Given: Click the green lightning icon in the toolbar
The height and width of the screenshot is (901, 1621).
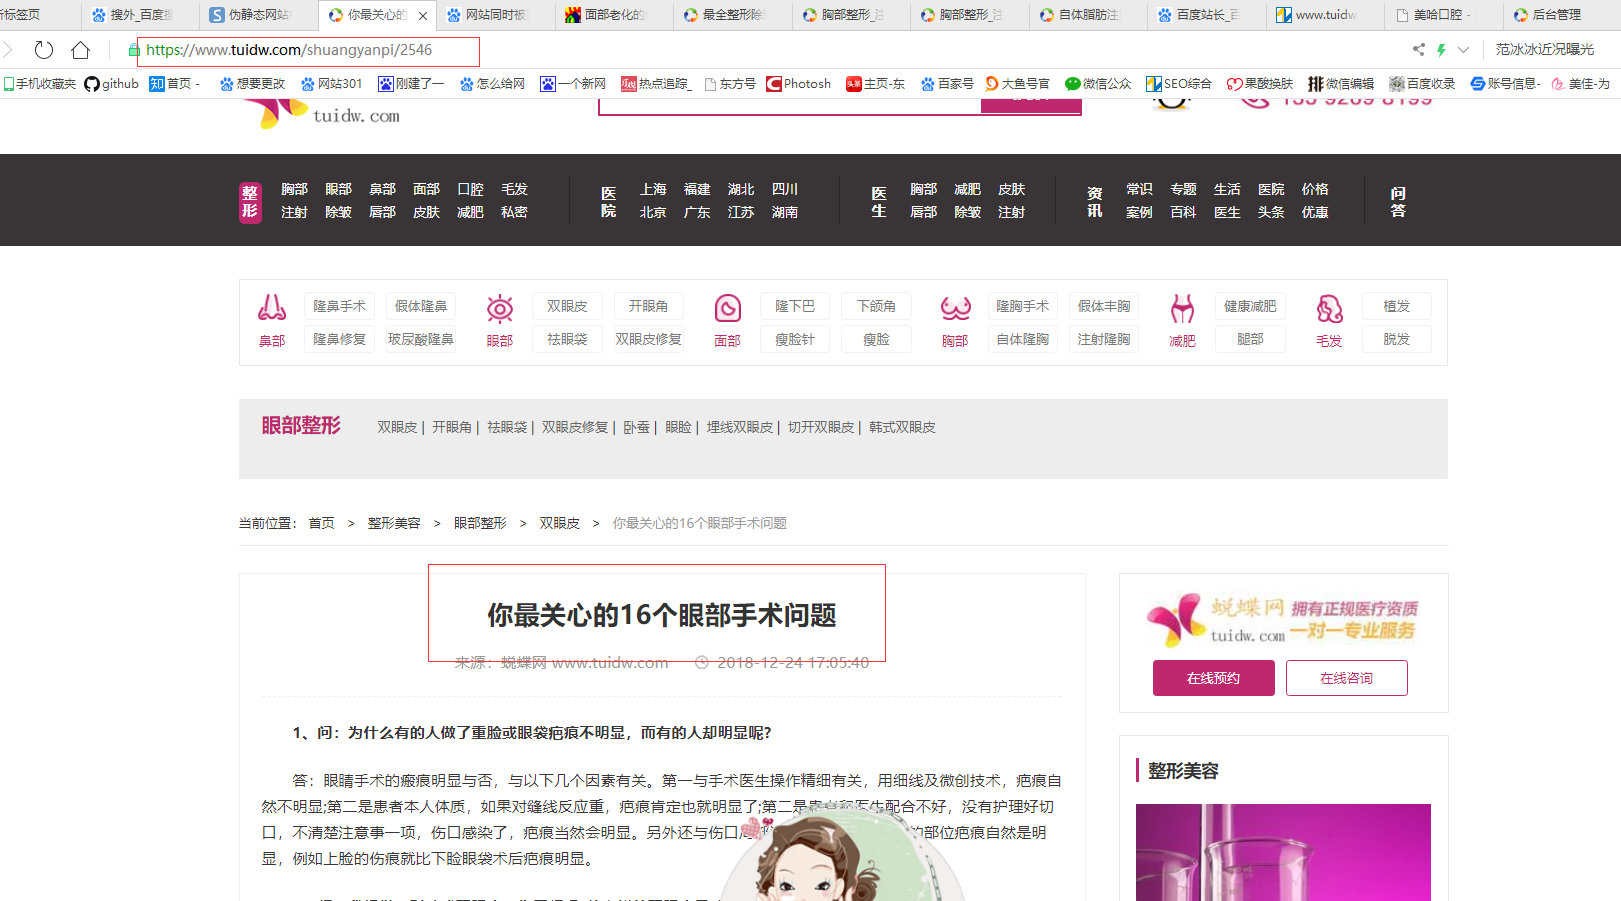Looking at the screenshot, I should point(1441,48).
